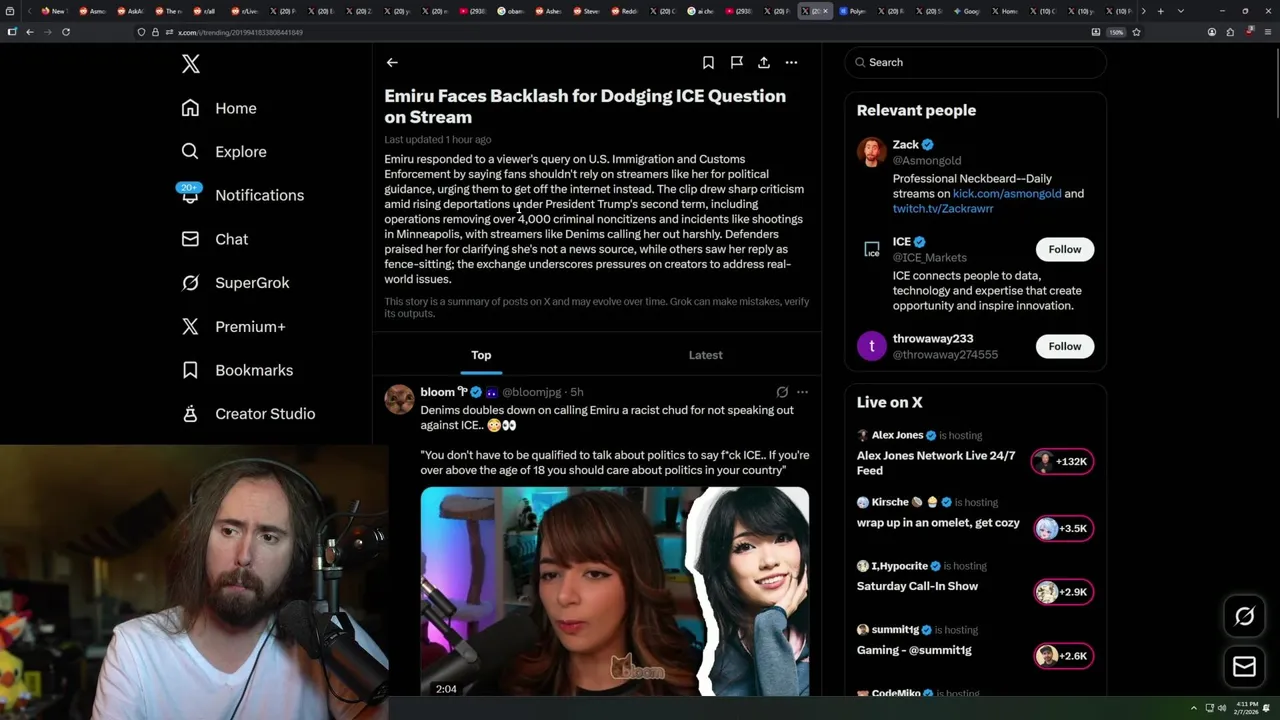The width and height of the screenshot is (1280, 720).
Task: Open the Windows notification center icon
Action: click(x=1267, y=708)
